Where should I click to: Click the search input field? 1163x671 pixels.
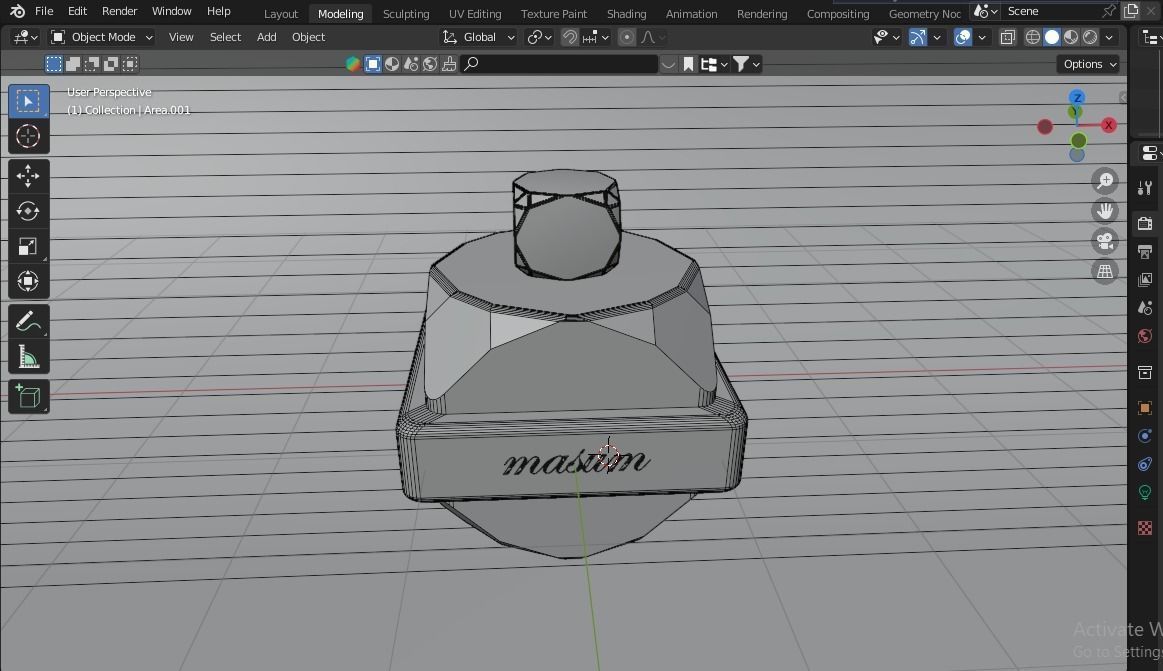pos(559,65)
